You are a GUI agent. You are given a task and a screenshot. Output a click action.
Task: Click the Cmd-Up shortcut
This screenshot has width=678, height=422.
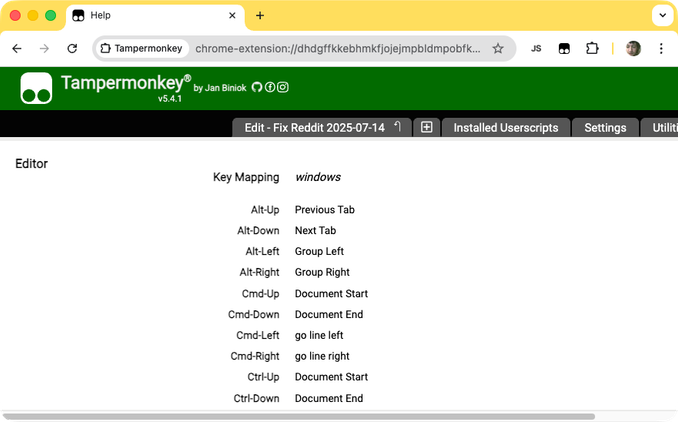click(x=261, y=294)
